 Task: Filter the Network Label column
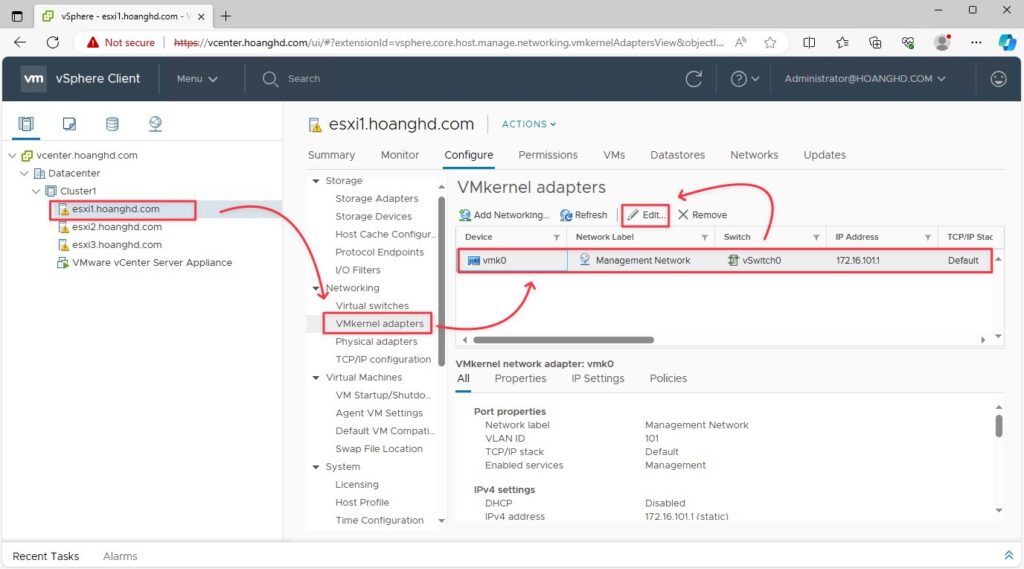[x=704, y=237]
